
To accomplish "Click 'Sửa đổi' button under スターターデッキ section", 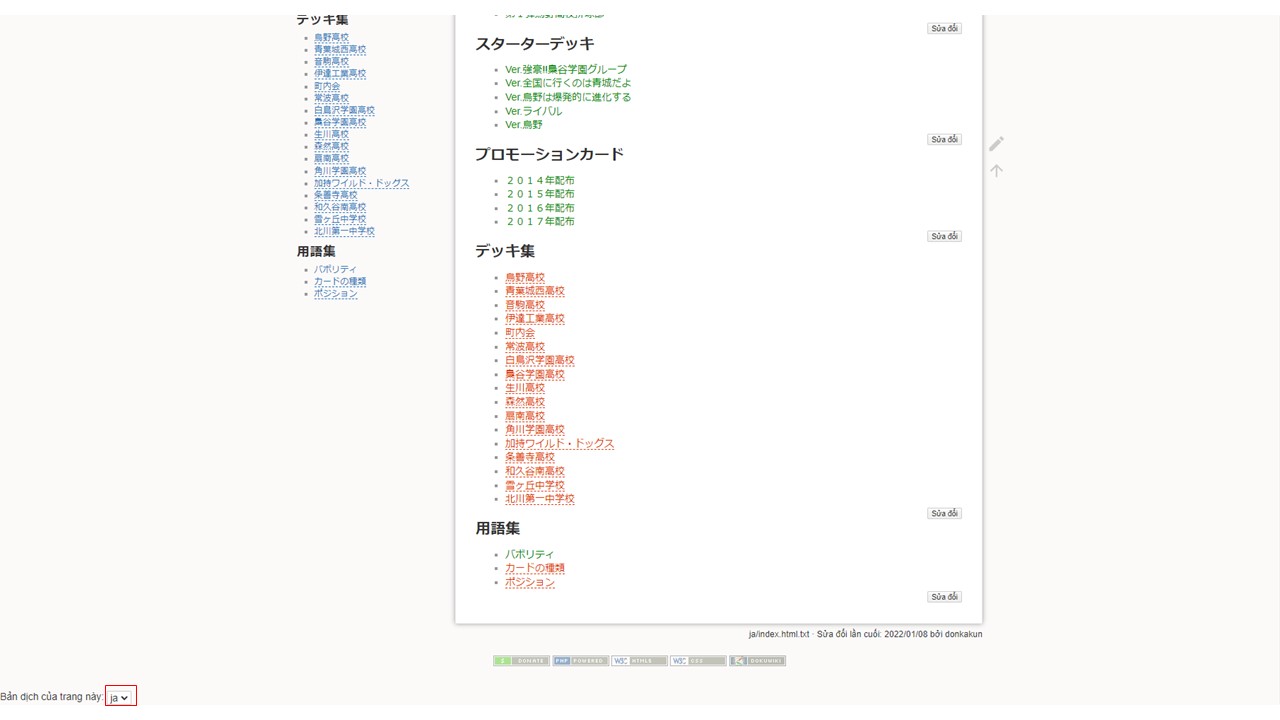I will point(944,140).
